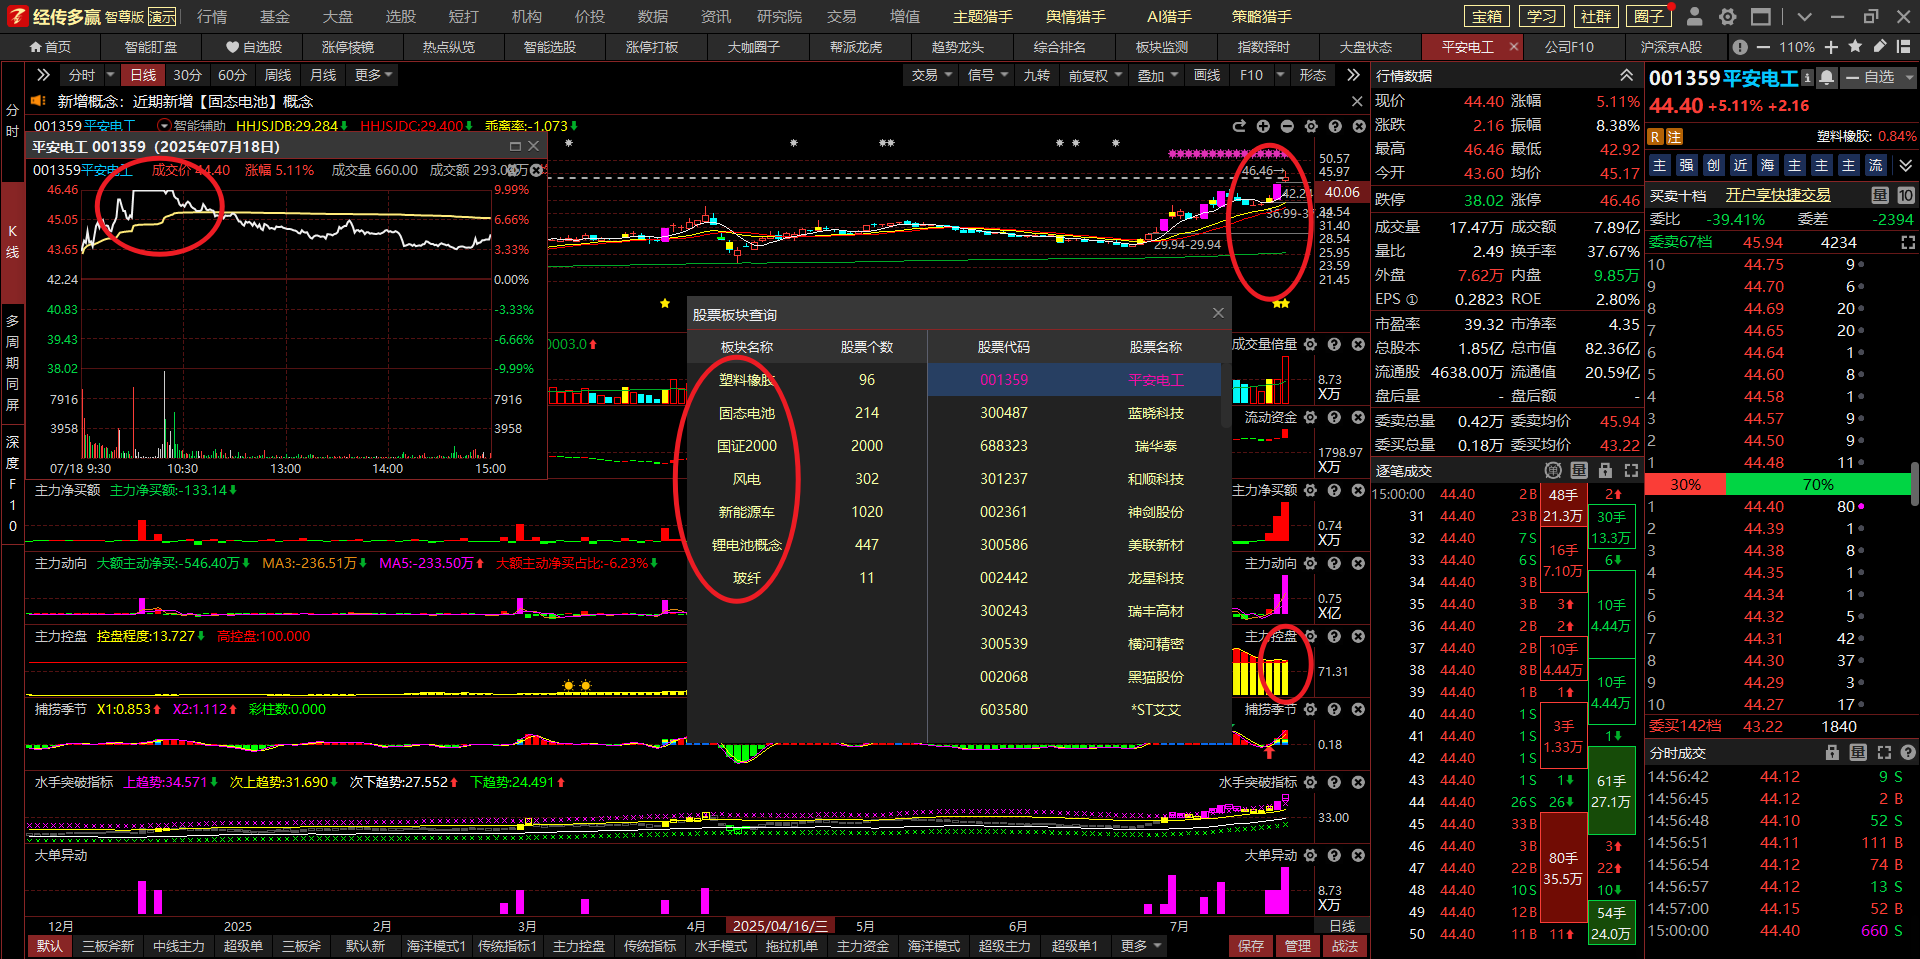Open the 交易 dropdown in chart toolbar
This screenshot has height=959, width=1920.
931,75
